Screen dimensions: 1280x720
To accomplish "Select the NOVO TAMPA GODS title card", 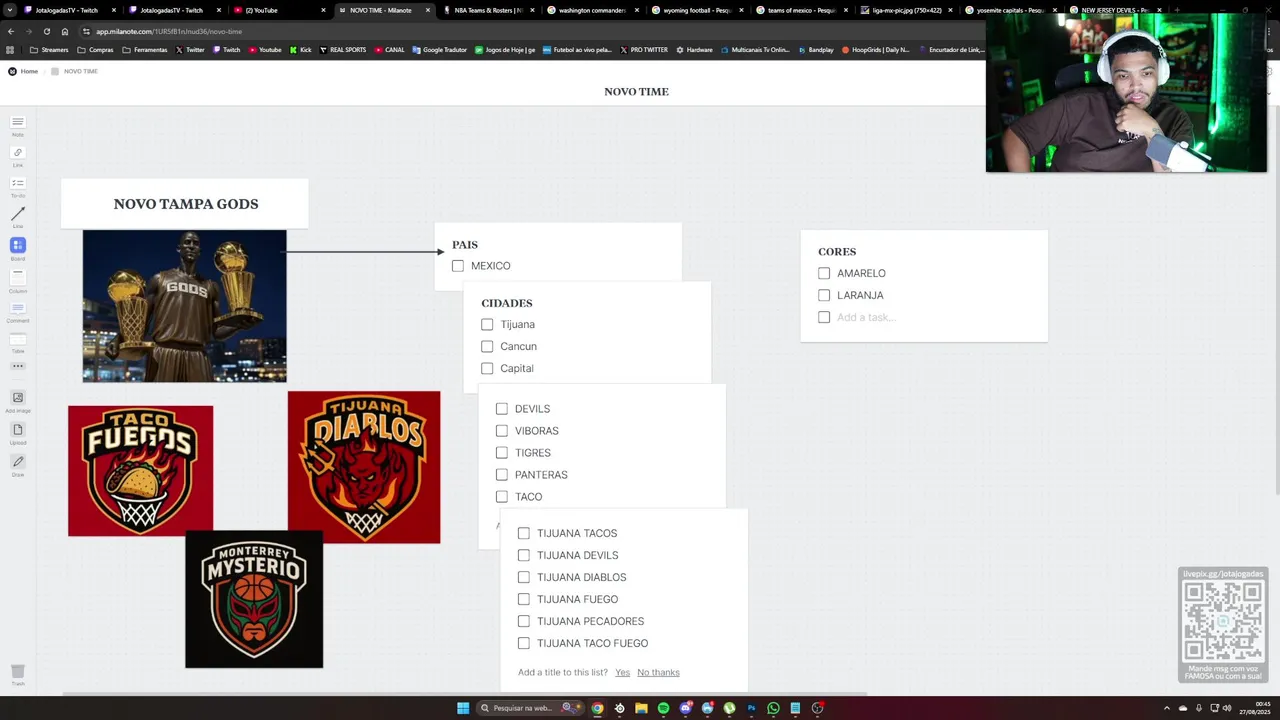I will click(x=185, y=204).
